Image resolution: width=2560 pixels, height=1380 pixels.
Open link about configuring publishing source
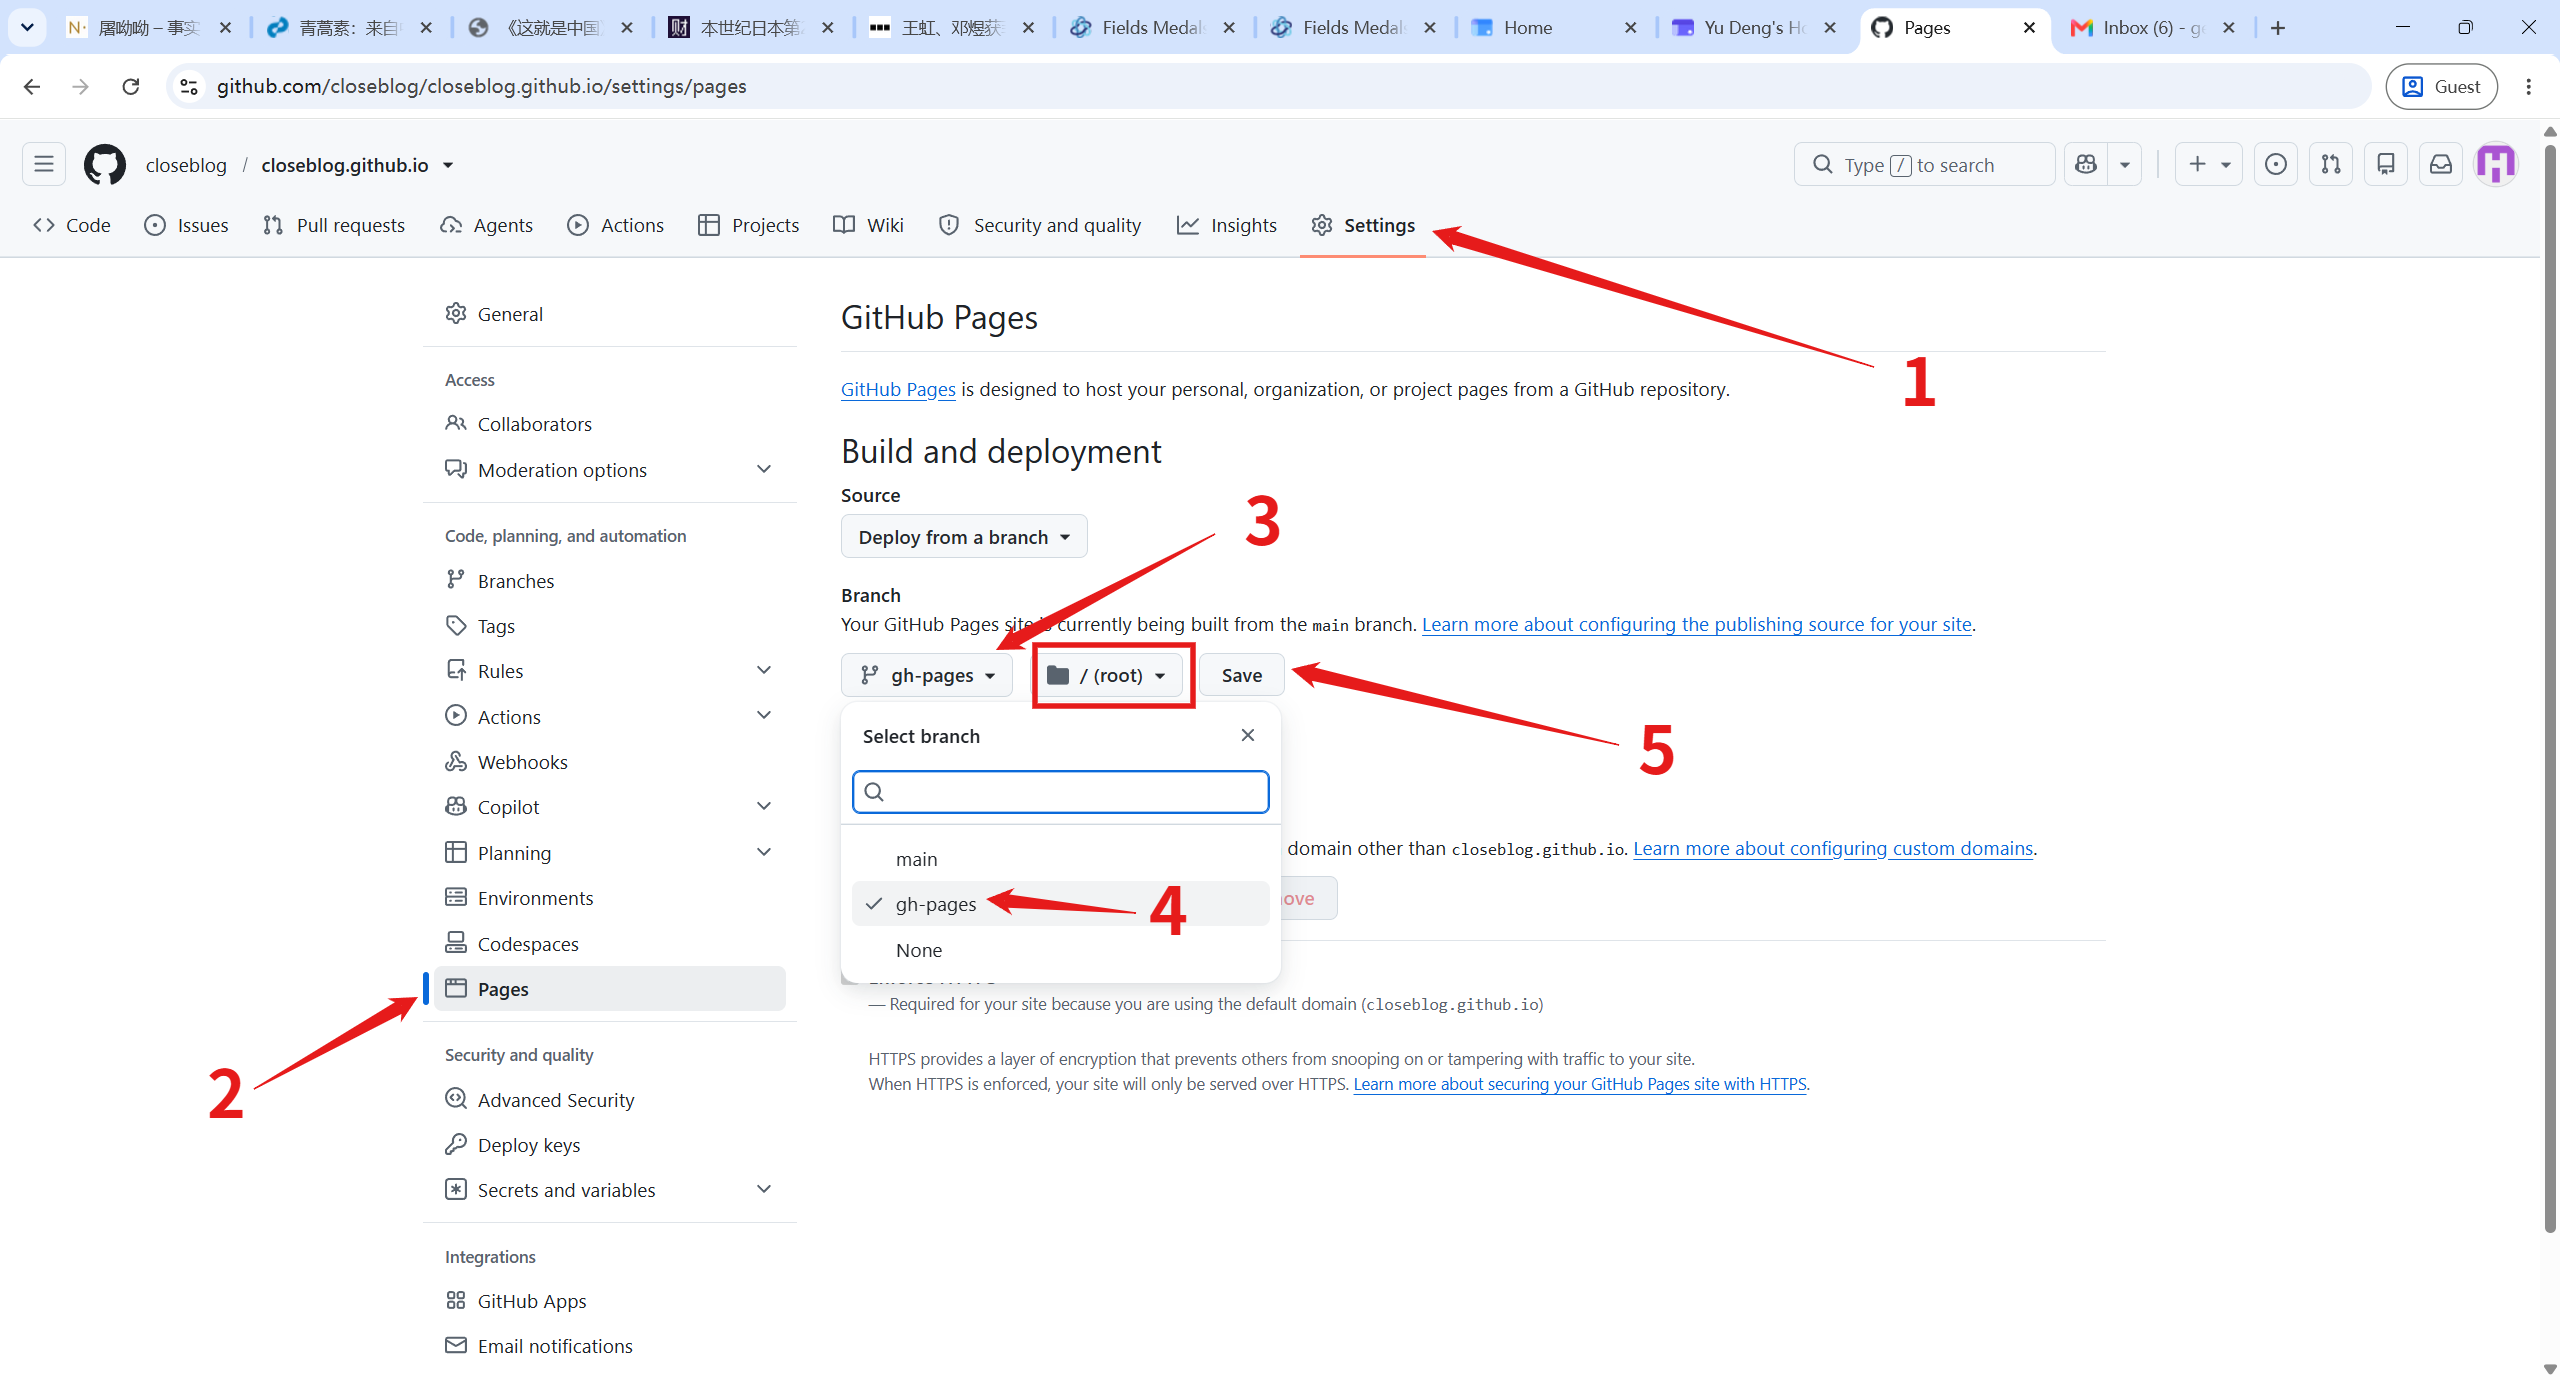1697,624
